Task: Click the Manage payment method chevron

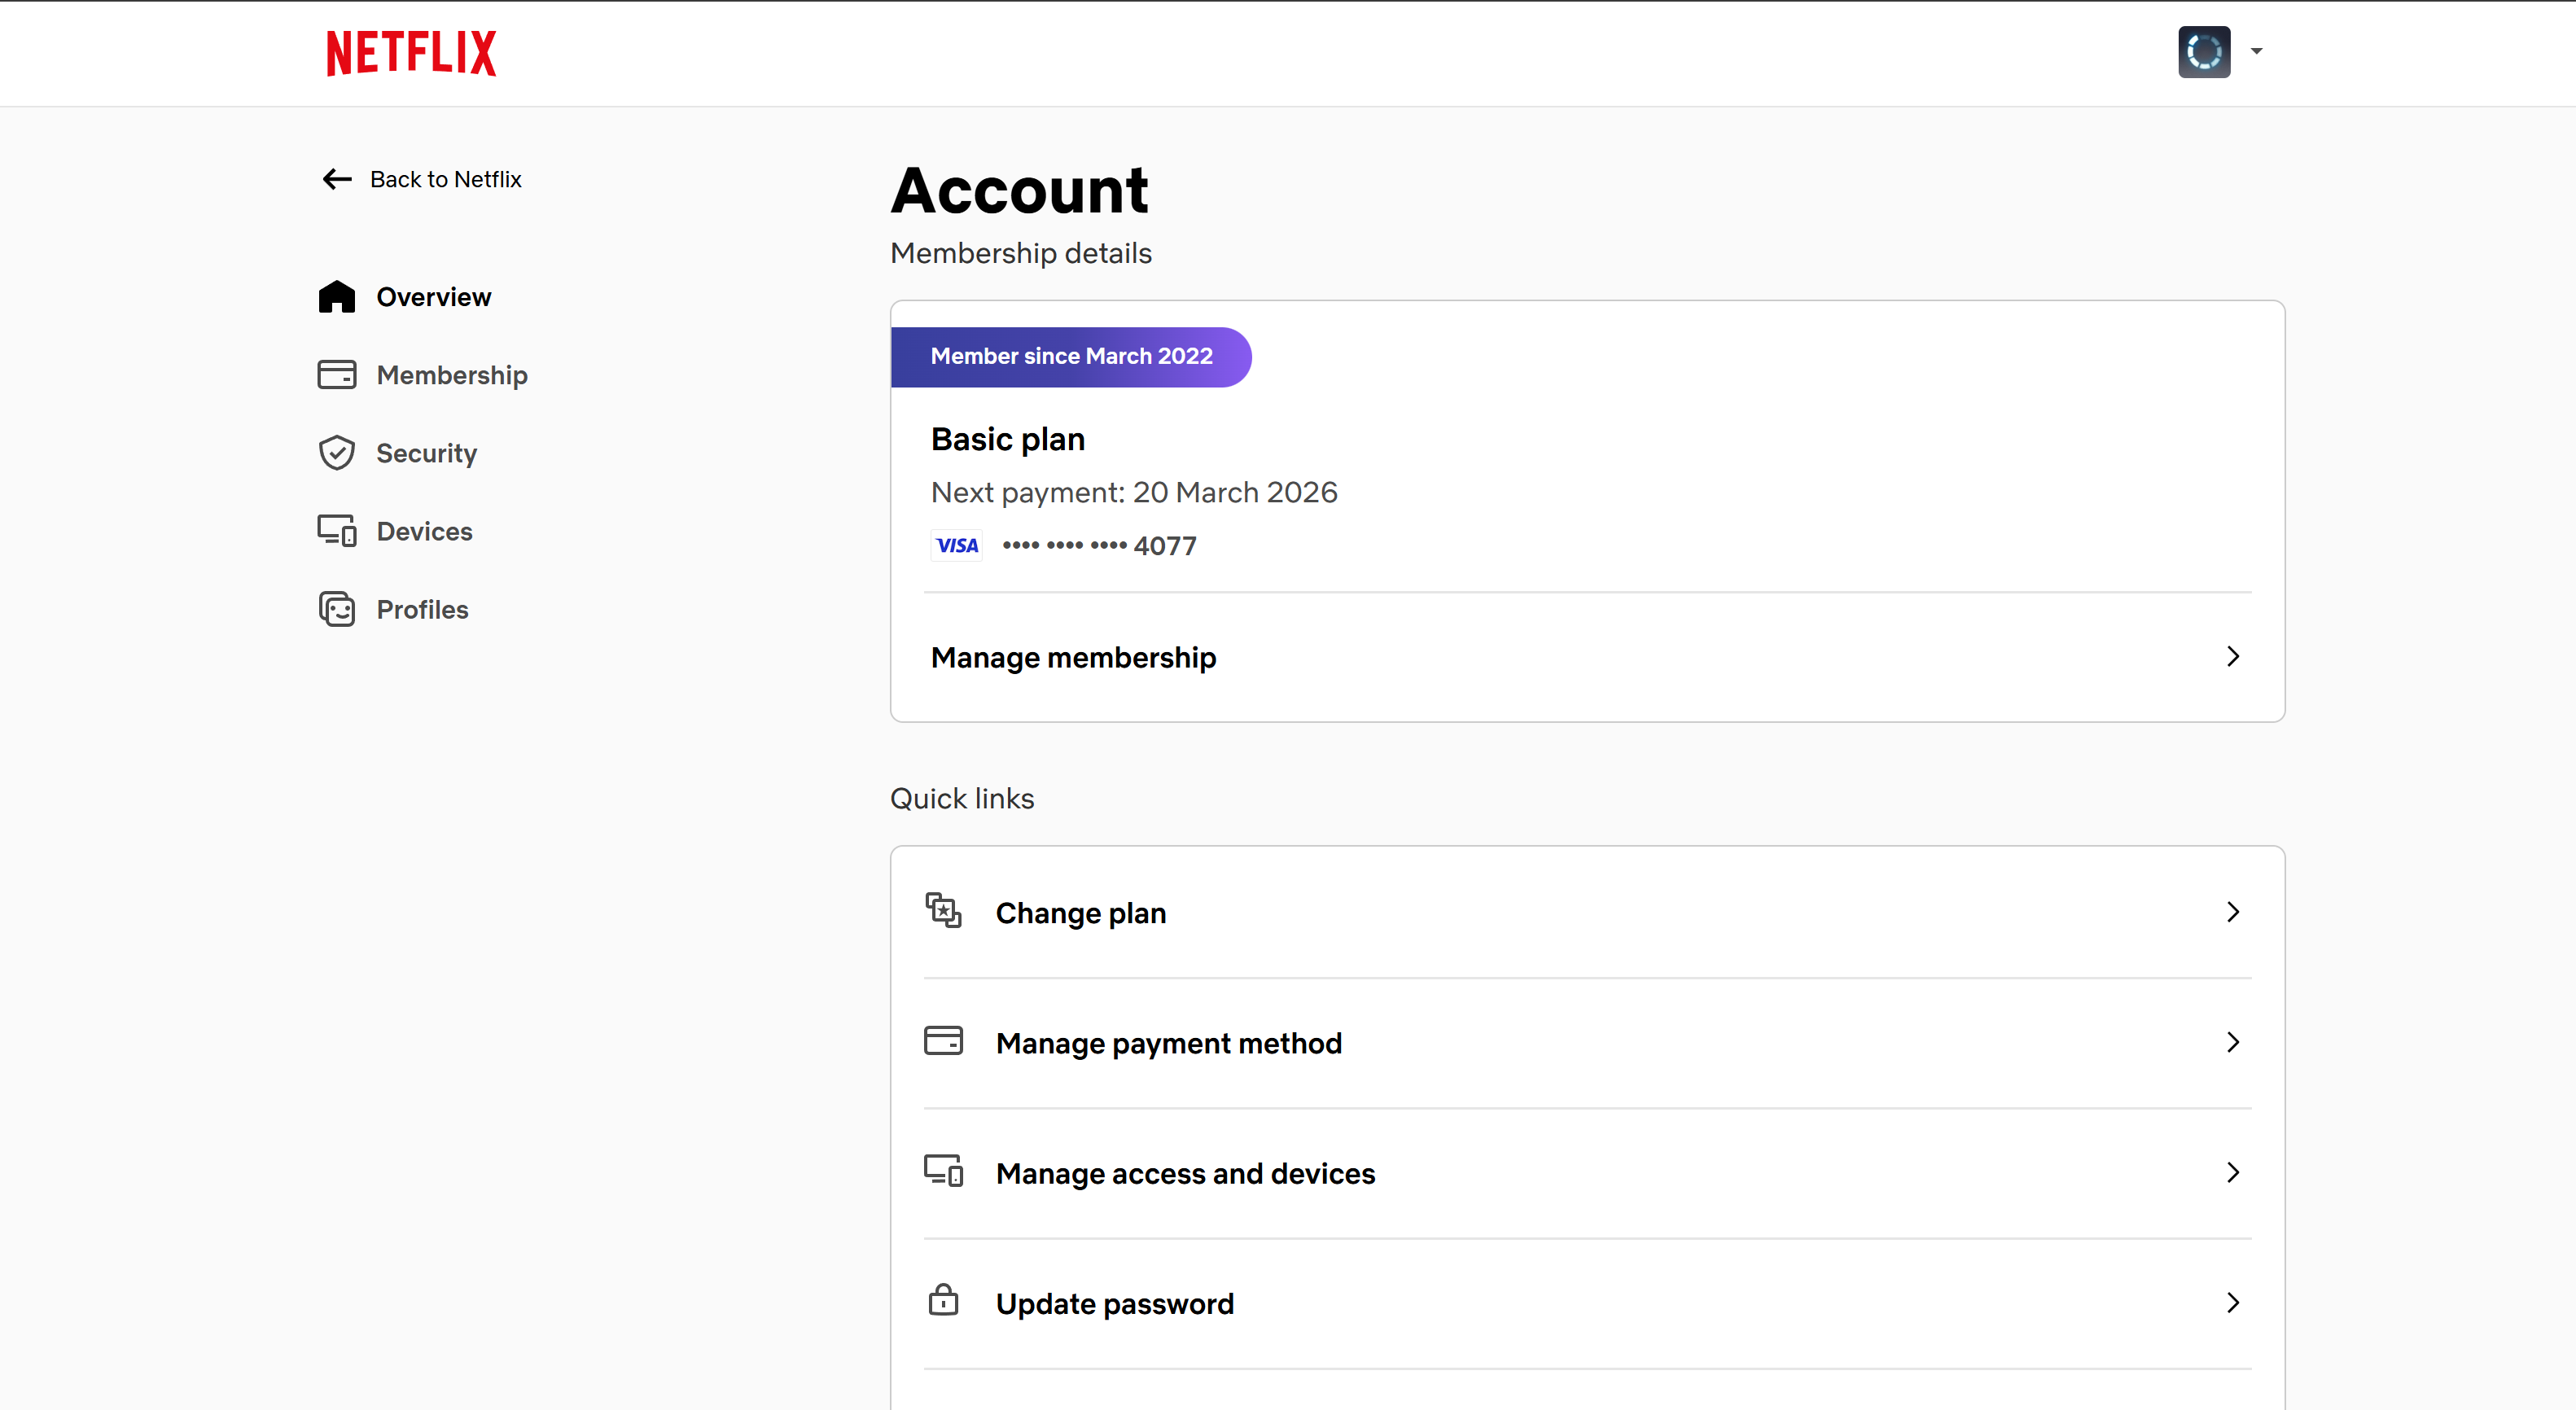Action: tap(2232, 1042)
